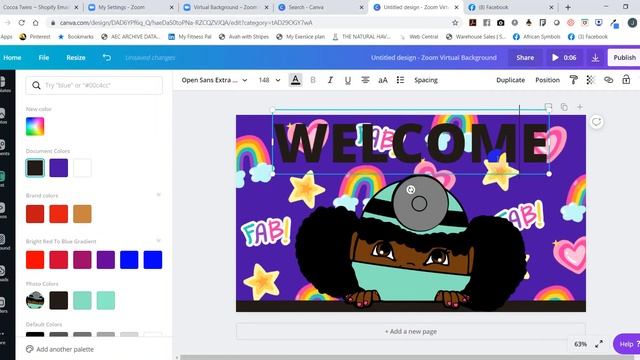
Task: Open the Help button
Action: click(628, 344)
